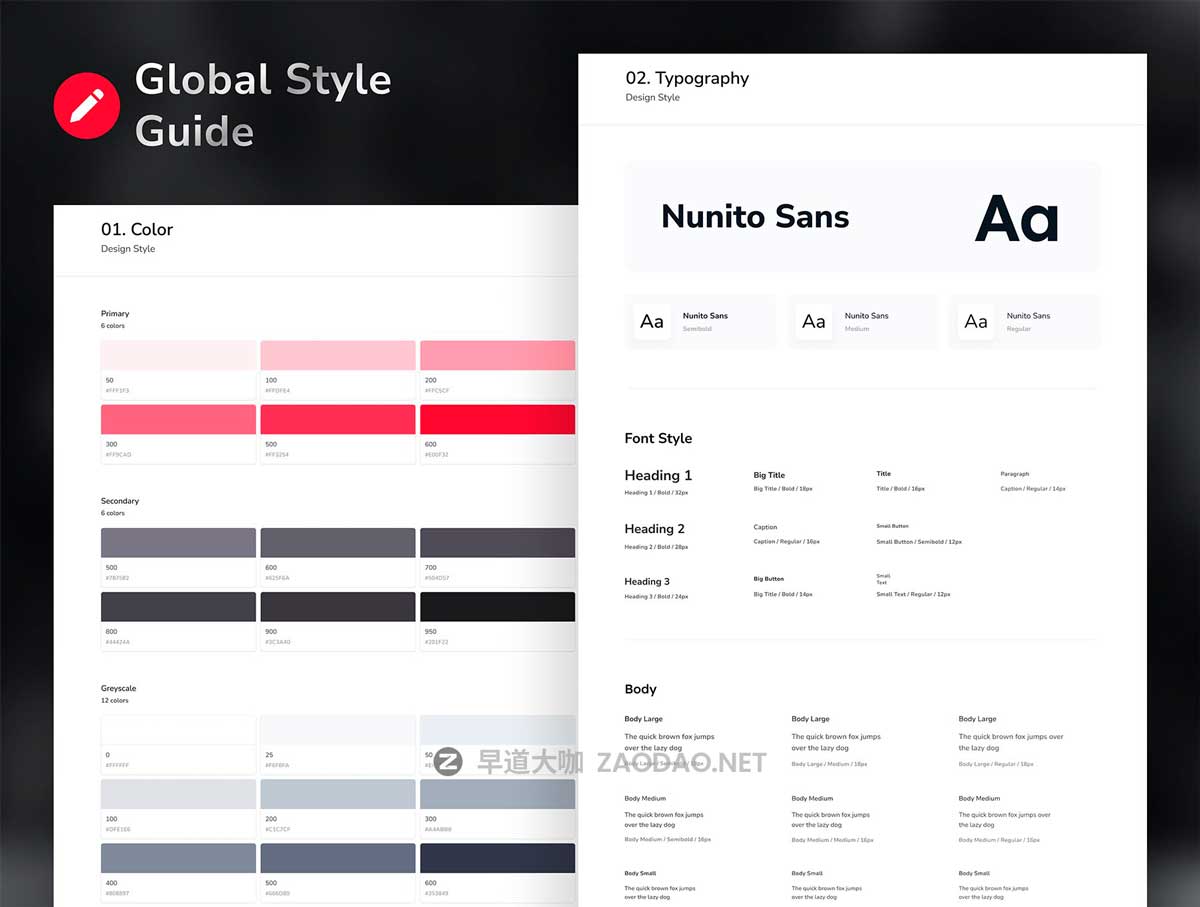Click the large Nunito Sans font name

[x=755, y=217]
